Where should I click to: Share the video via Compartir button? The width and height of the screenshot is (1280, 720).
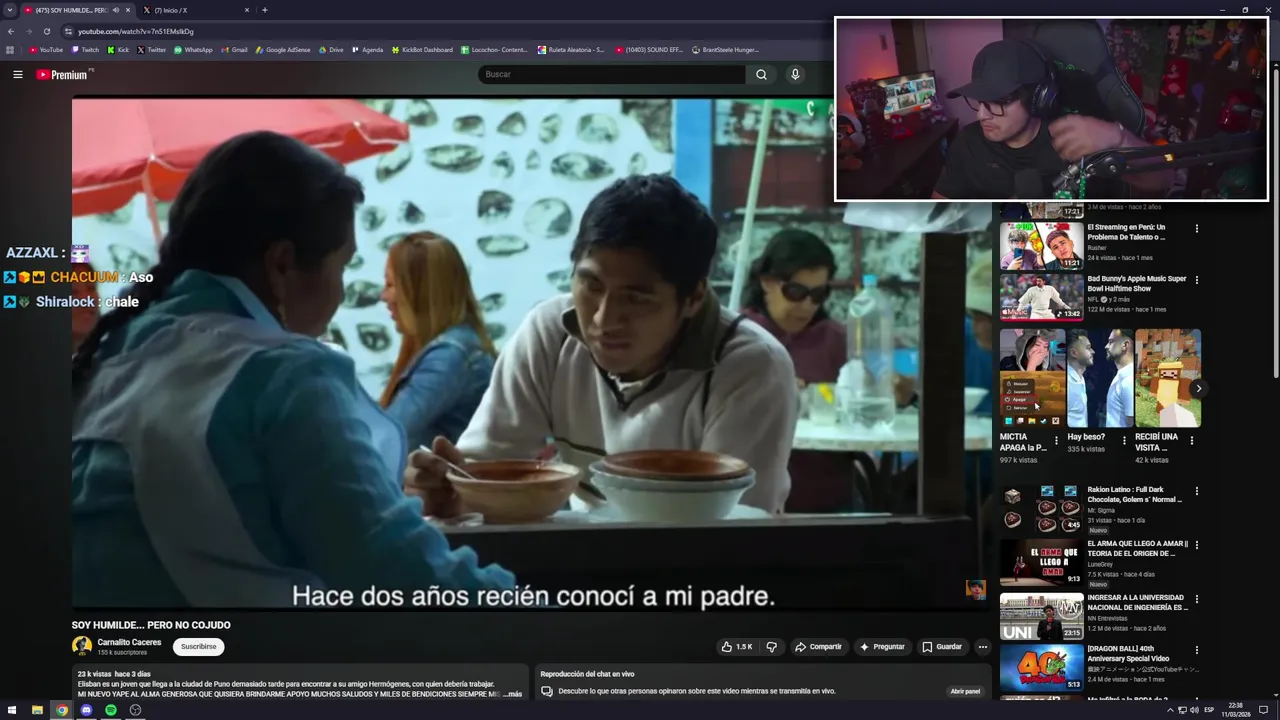(x=818, y=647)
